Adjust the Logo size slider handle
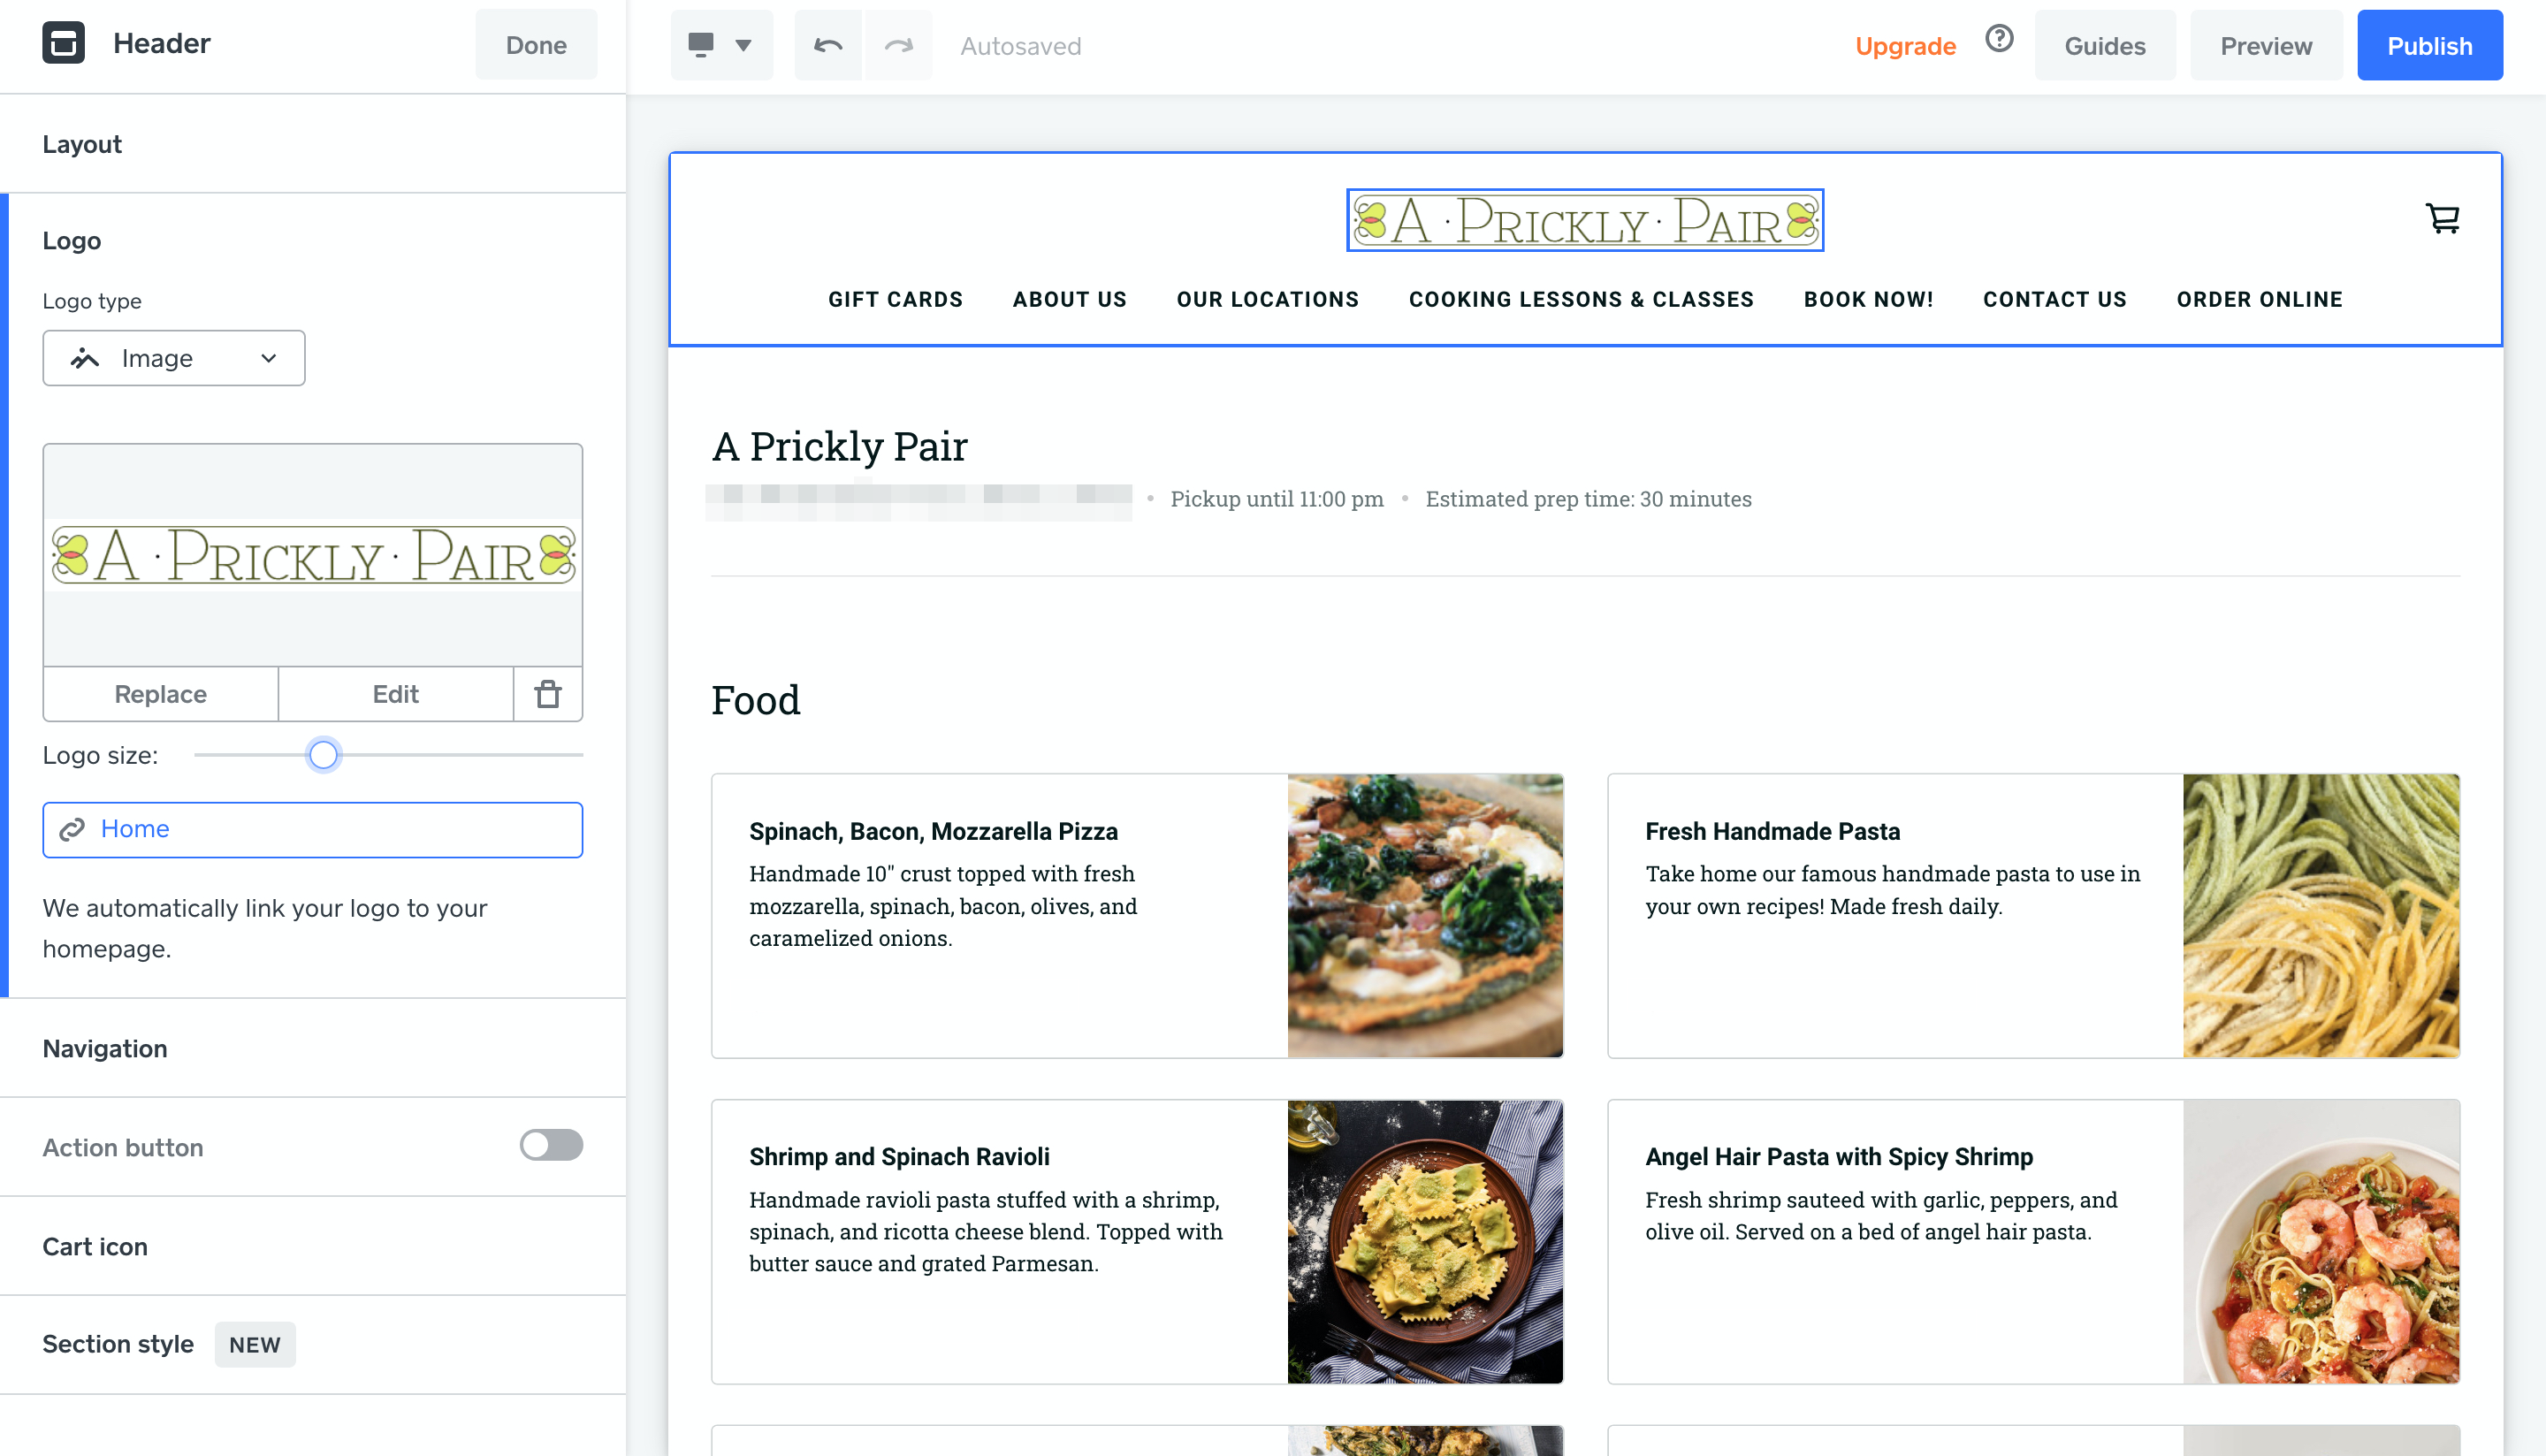This screenshot has width=2546, height=1456. pyautogui.click(x=323, y=754)
